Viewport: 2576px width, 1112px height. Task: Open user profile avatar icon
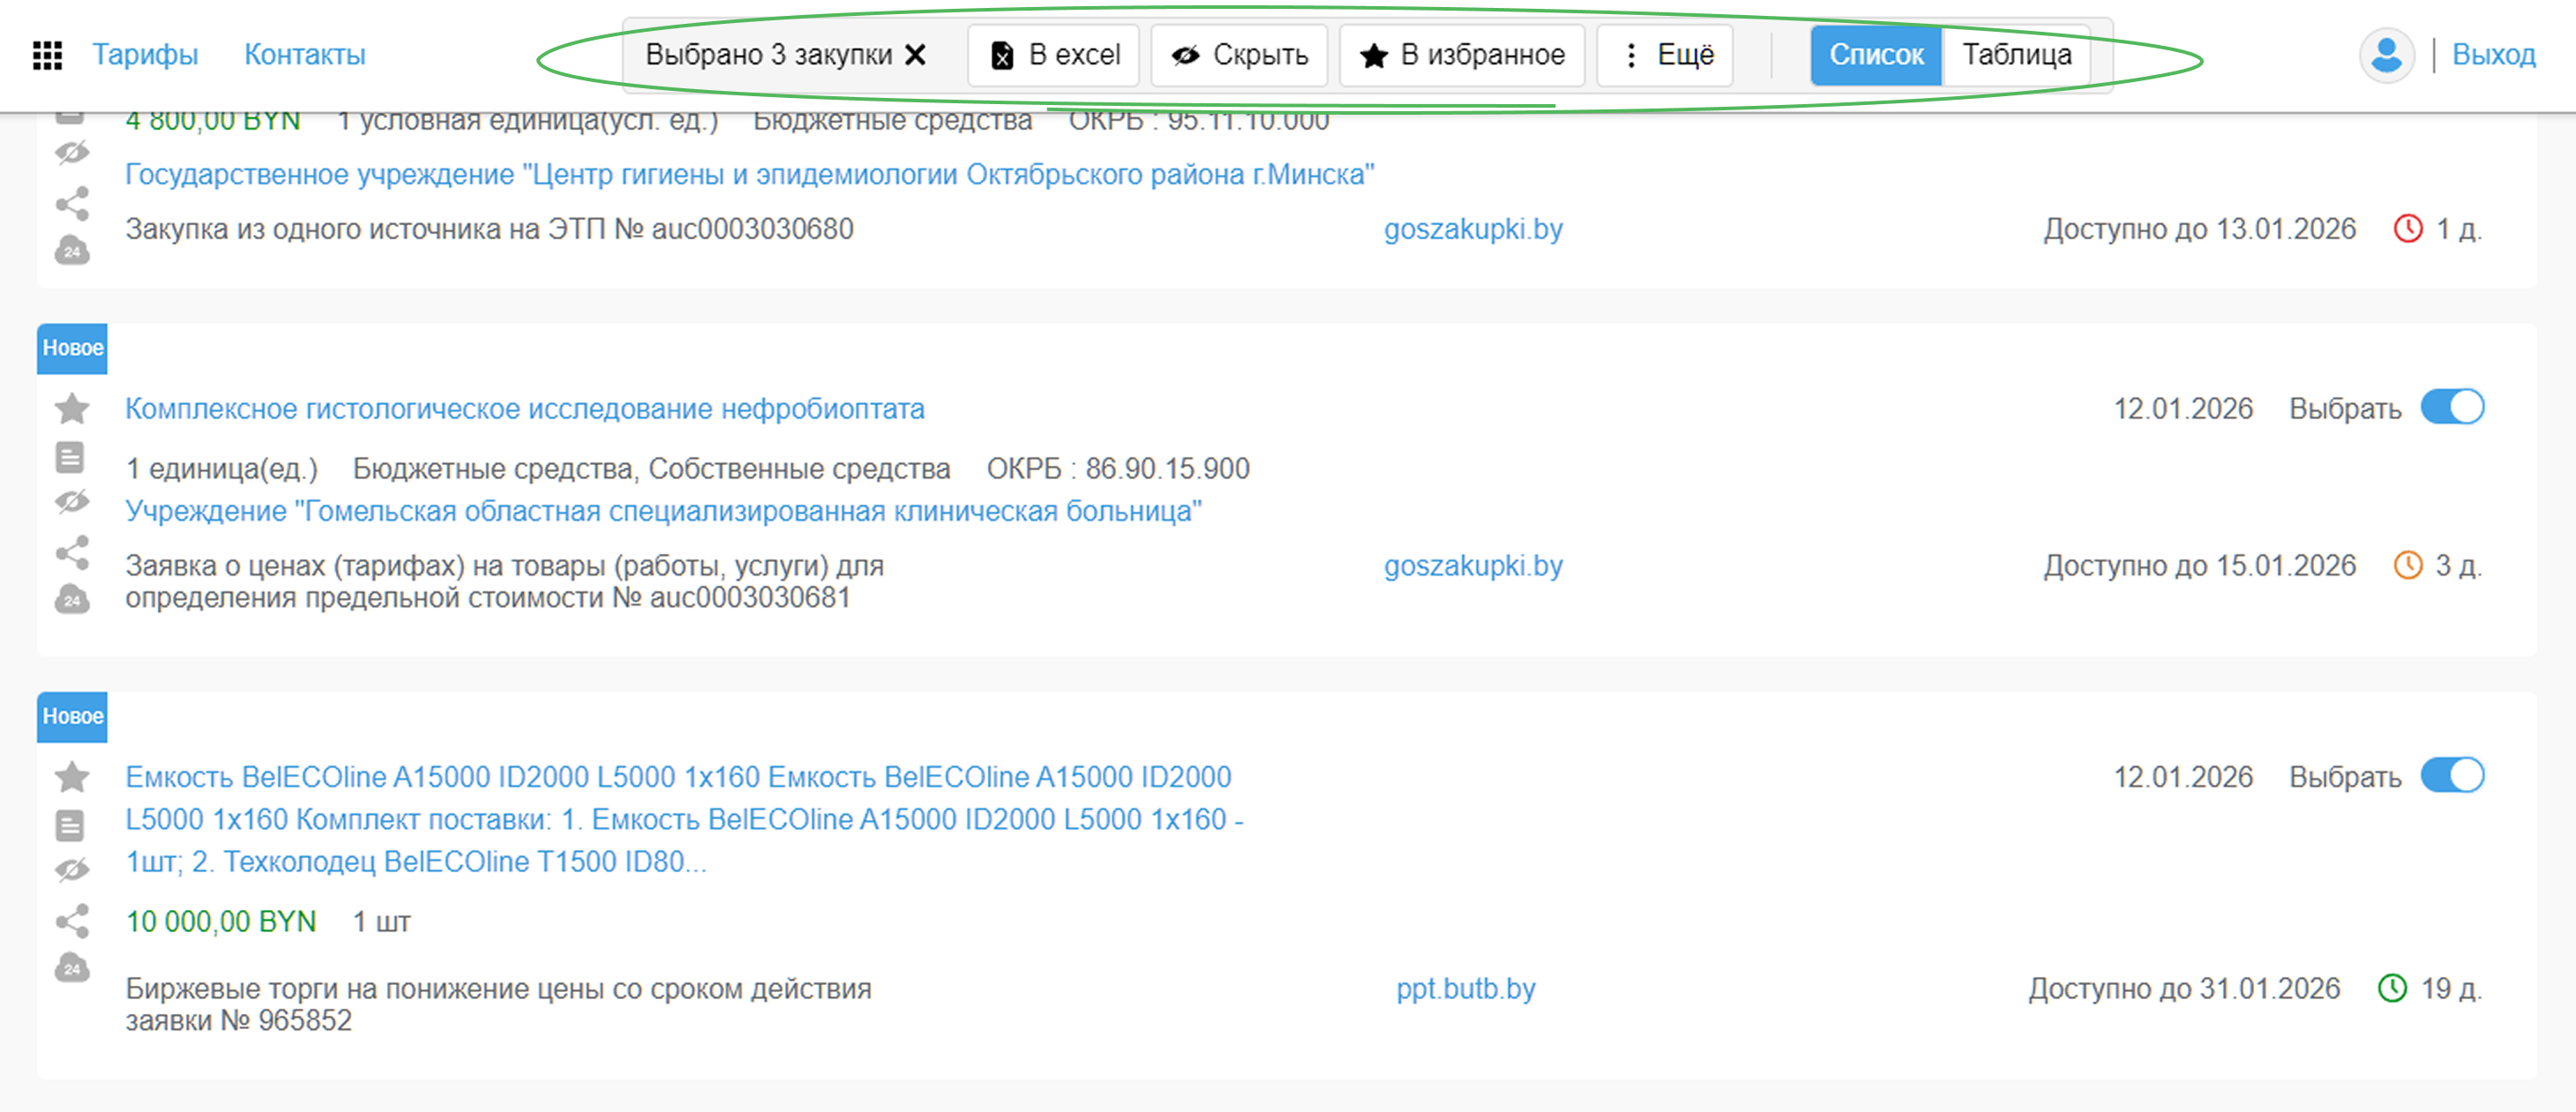pyautogui.click(x=2386, y=55)
